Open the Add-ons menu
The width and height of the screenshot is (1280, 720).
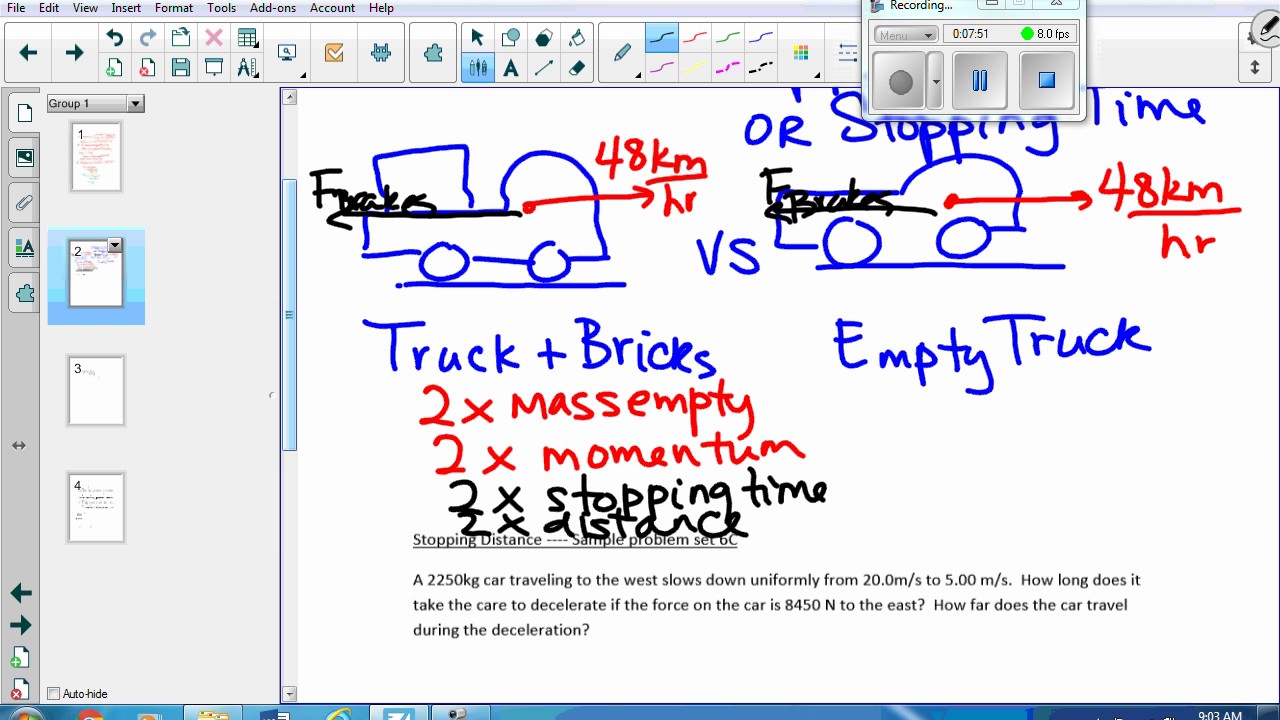coord(273,8)
